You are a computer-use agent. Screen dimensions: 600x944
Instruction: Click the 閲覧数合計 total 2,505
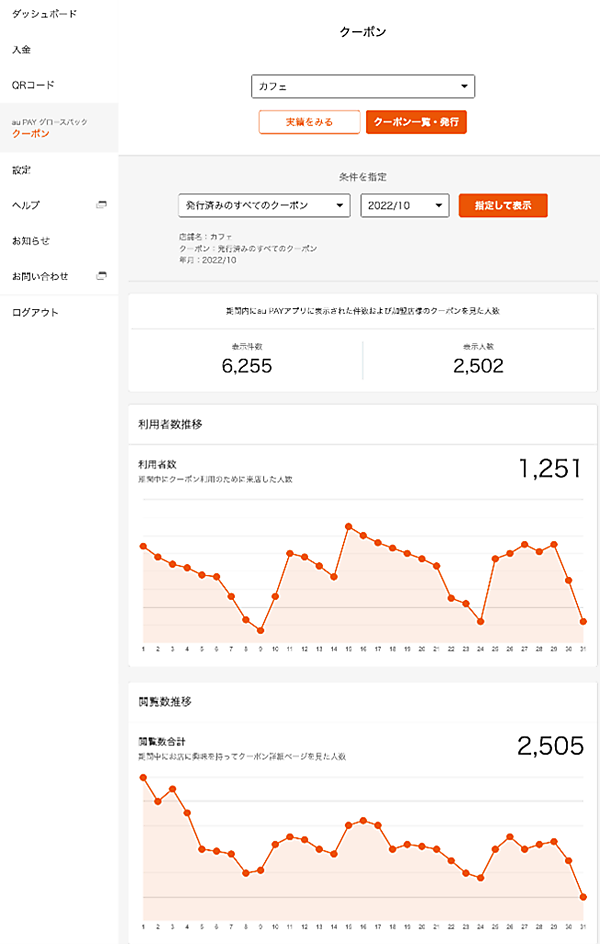(550, 746)
